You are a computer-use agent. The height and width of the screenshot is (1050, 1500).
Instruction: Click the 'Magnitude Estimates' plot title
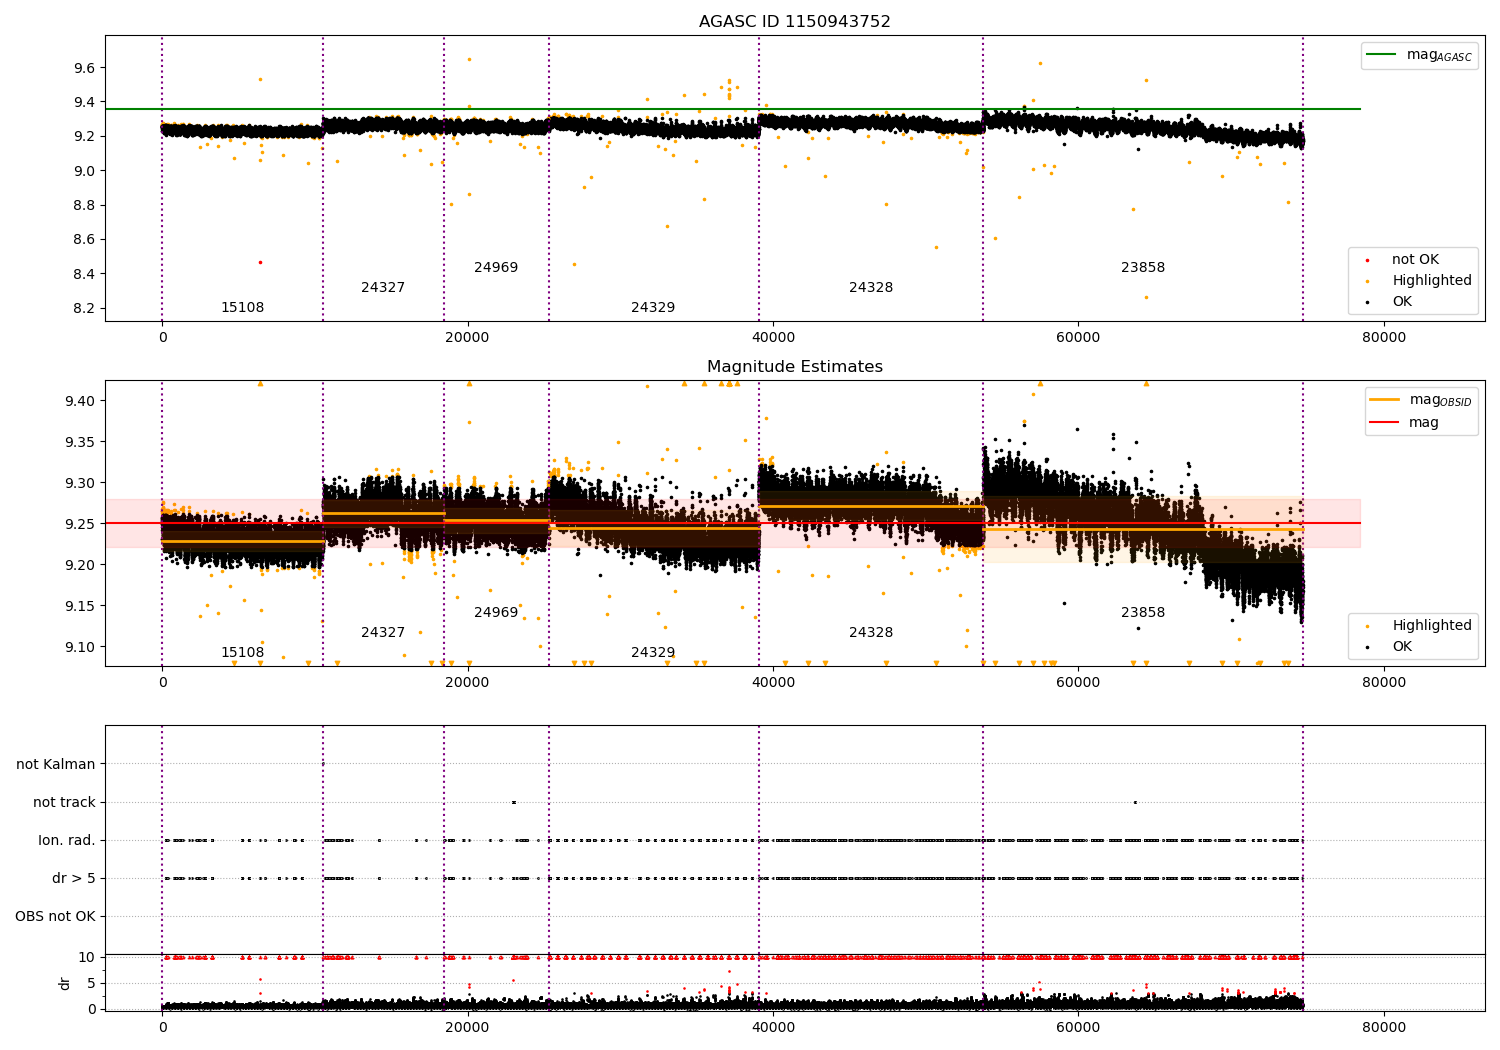tap(794, 367)
